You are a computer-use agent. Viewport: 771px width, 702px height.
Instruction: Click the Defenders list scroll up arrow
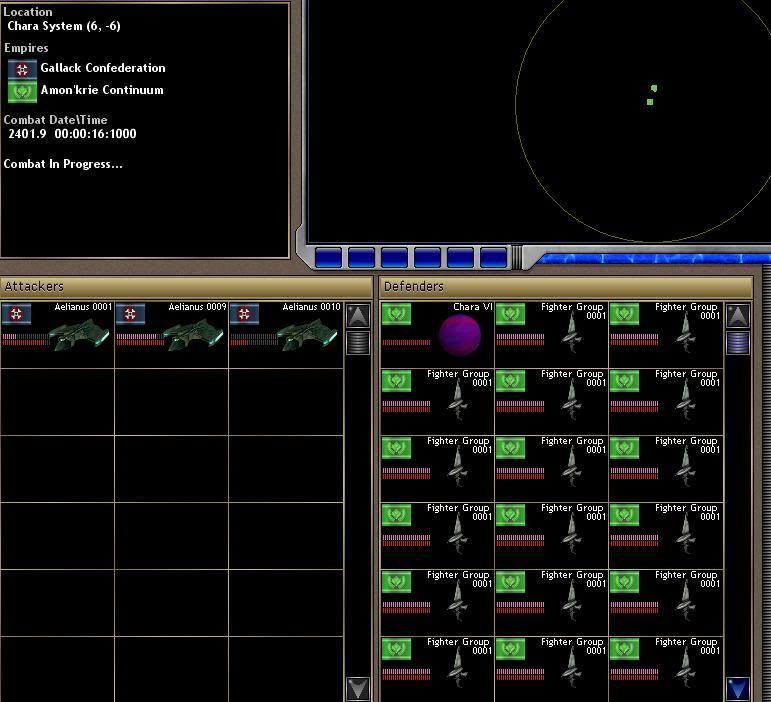point(738,316)
